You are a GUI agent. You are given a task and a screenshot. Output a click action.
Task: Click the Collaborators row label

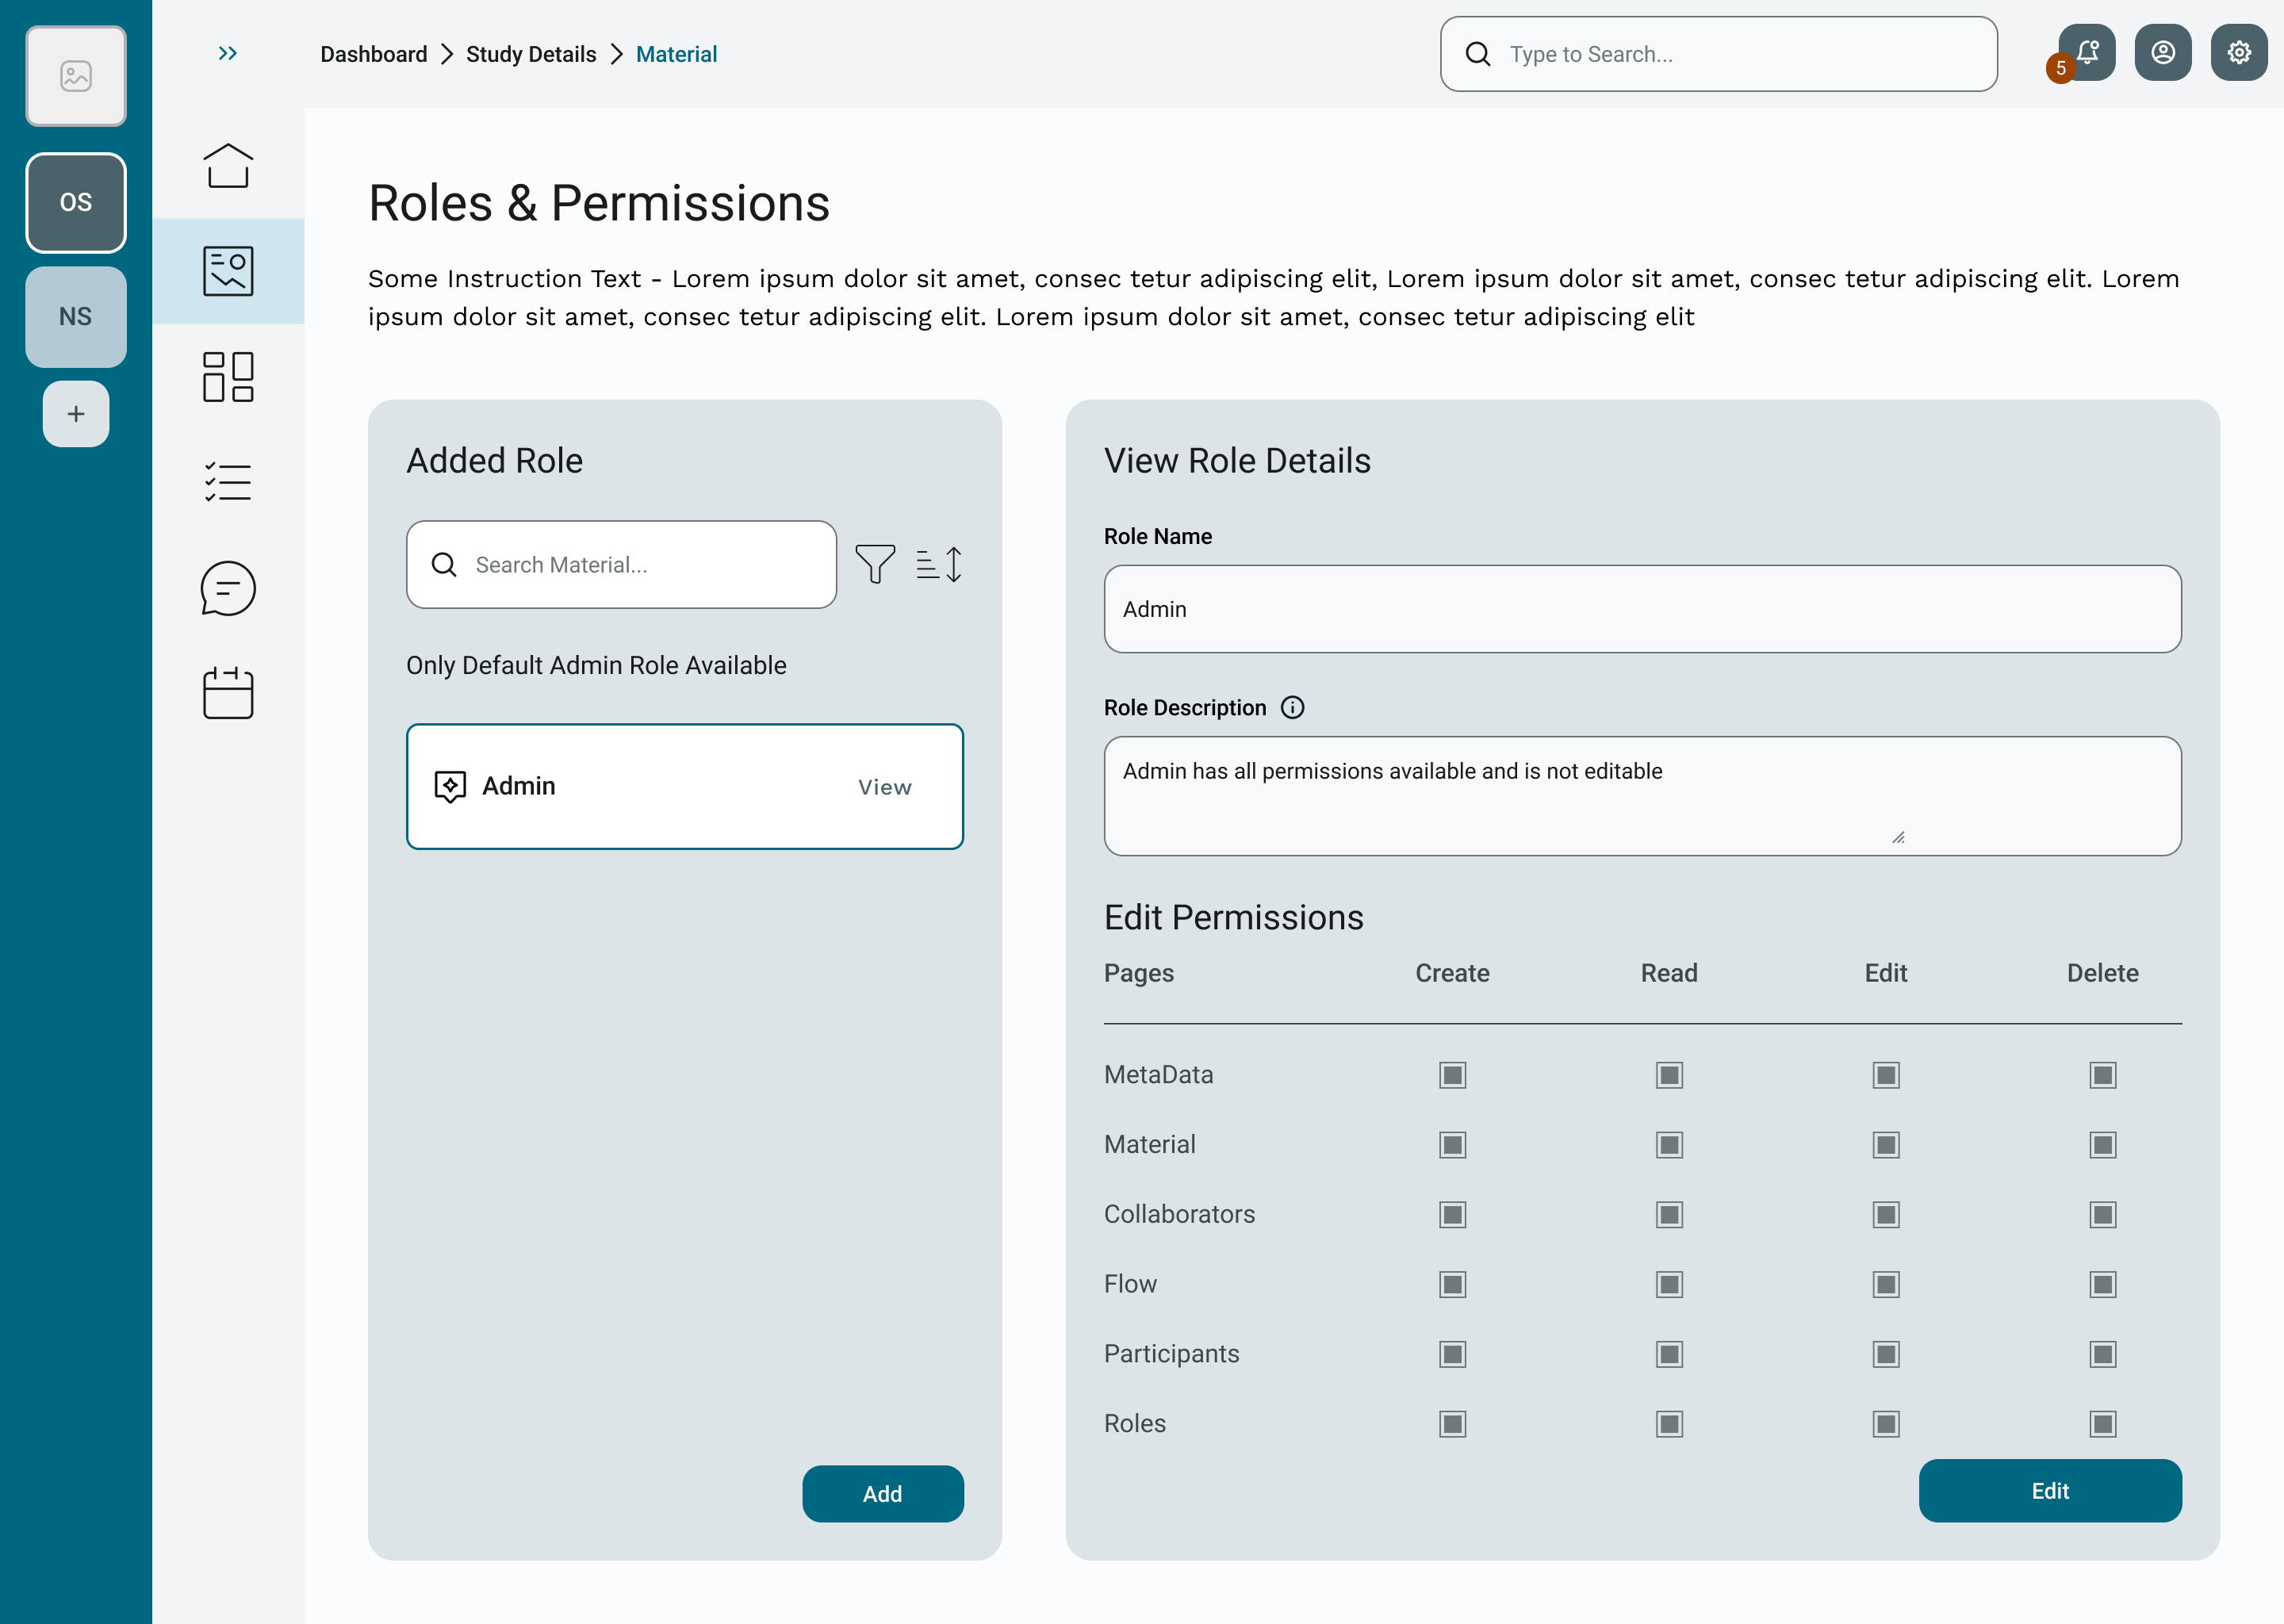coord(1179,1214)
